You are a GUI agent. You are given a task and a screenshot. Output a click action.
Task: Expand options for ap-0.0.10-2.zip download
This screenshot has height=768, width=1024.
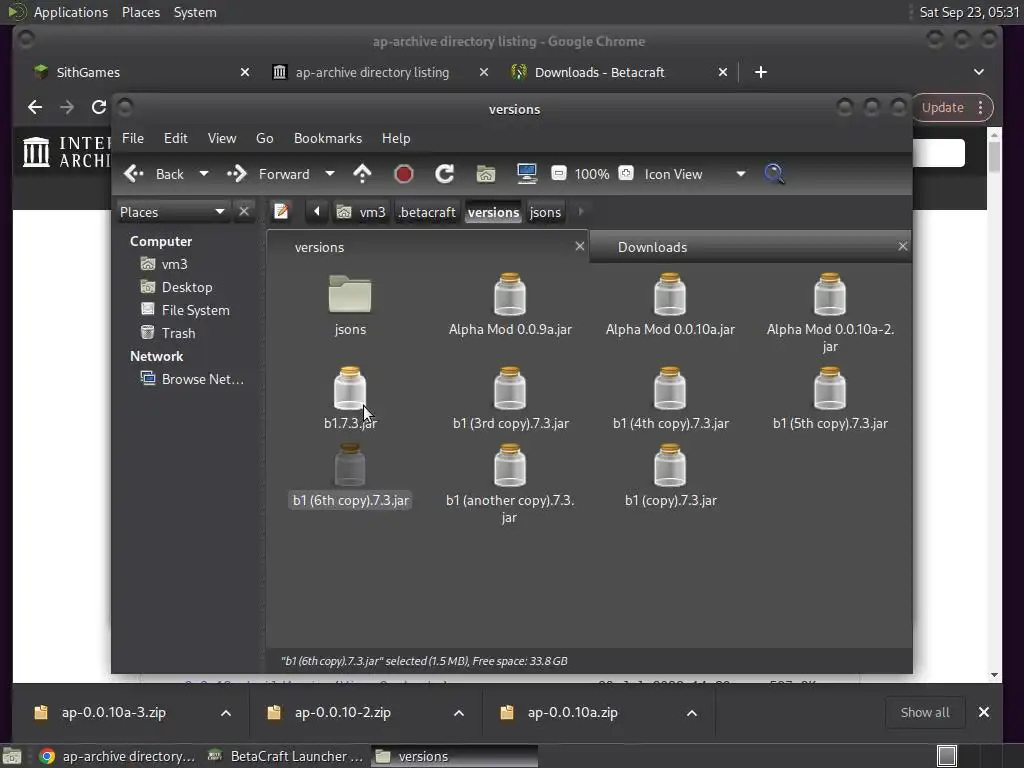click(x=459, y=712)
